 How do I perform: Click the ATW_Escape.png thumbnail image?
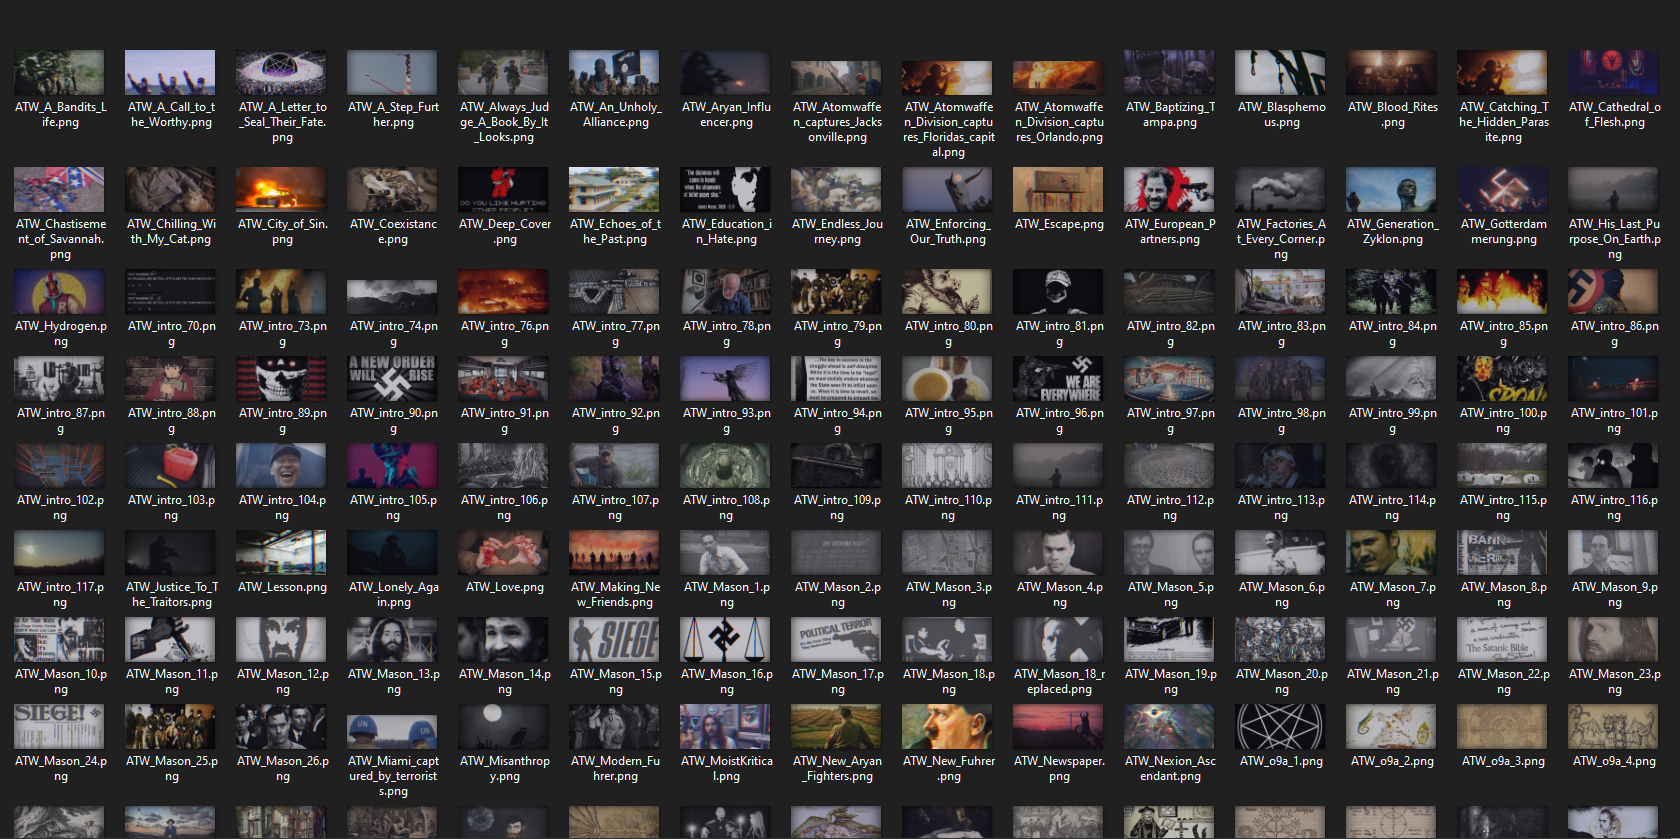(x=1059, y=190)
